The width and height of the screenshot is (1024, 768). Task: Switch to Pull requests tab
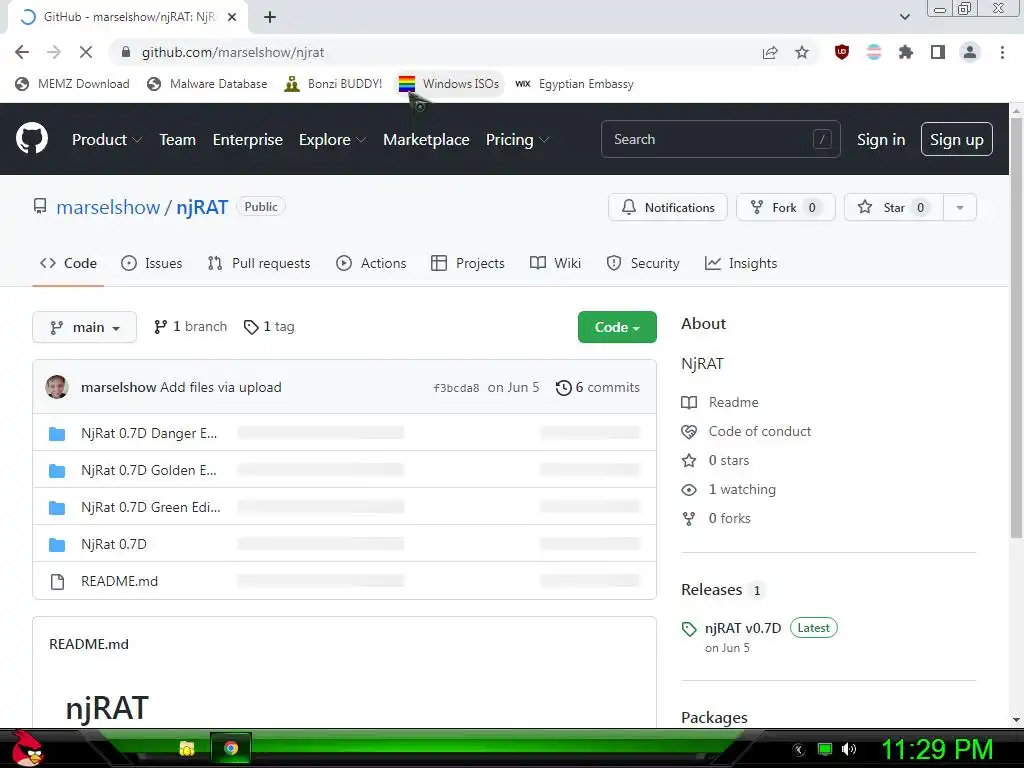259,263
